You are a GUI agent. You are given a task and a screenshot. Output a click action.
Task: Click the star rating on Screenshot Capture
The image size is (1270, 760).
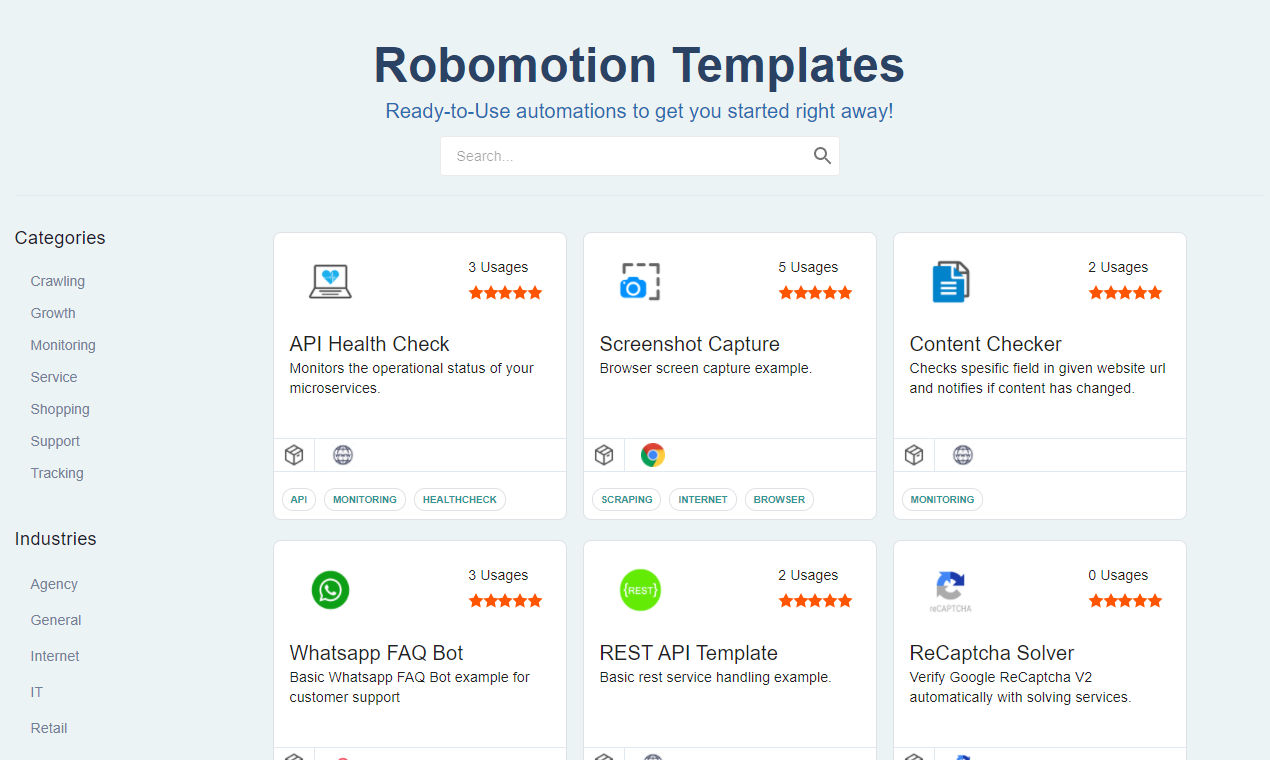[815, 293]
